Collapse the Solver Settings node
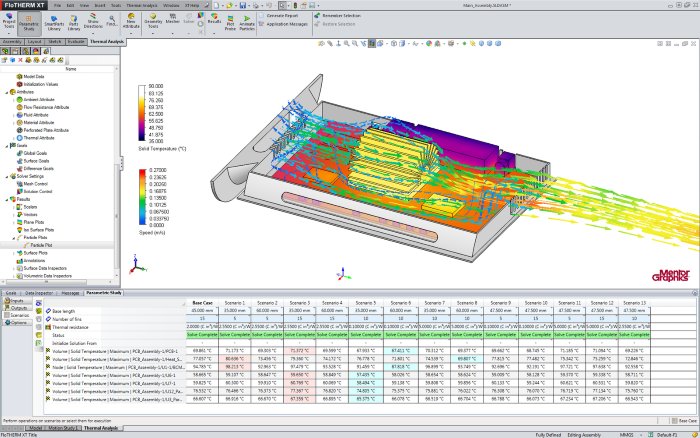Image resolution: width=700 pixels, height=438 pixels. click(6, 177)
